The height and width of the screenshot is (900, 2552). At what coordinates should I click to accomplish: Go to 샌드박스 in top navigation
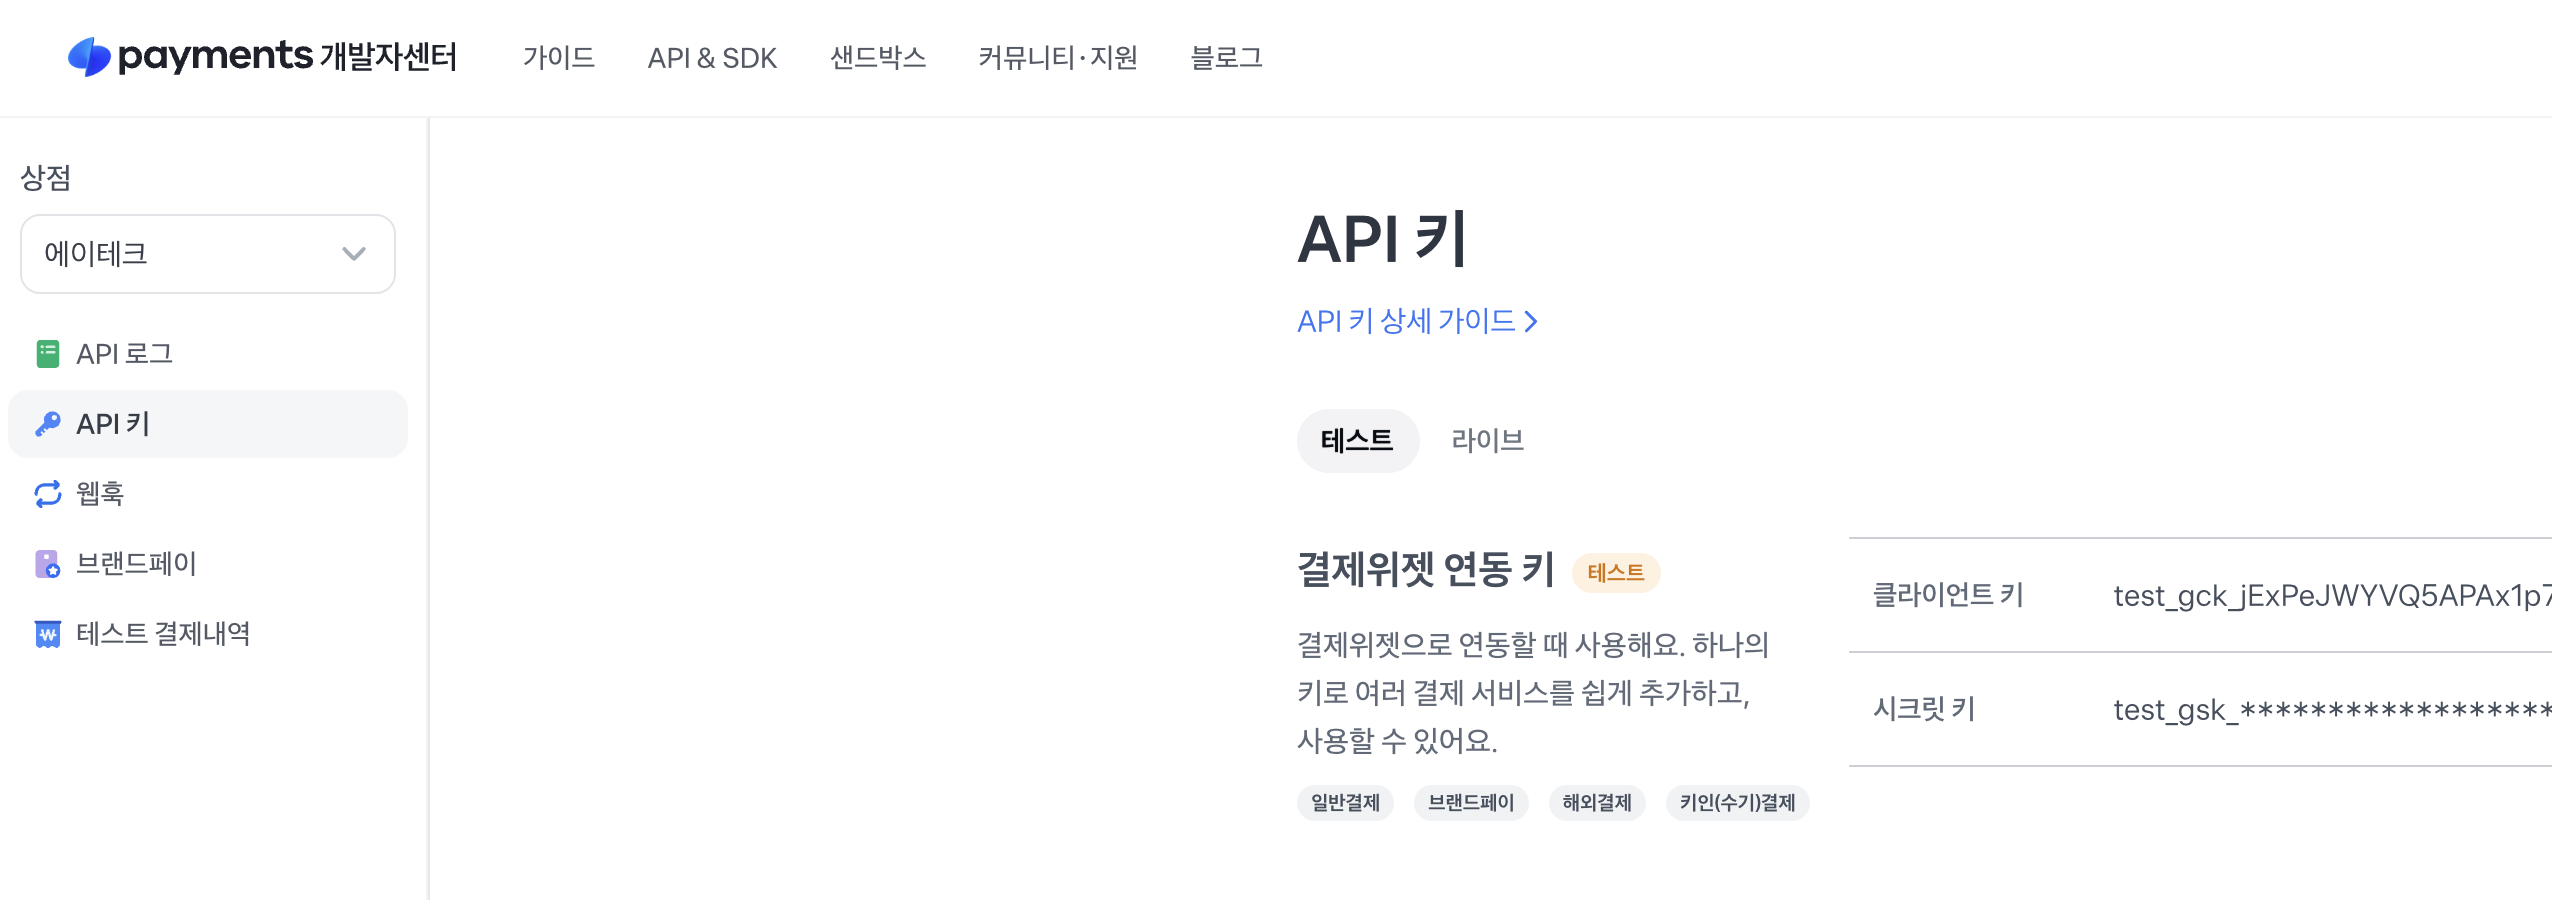[877, 58]
